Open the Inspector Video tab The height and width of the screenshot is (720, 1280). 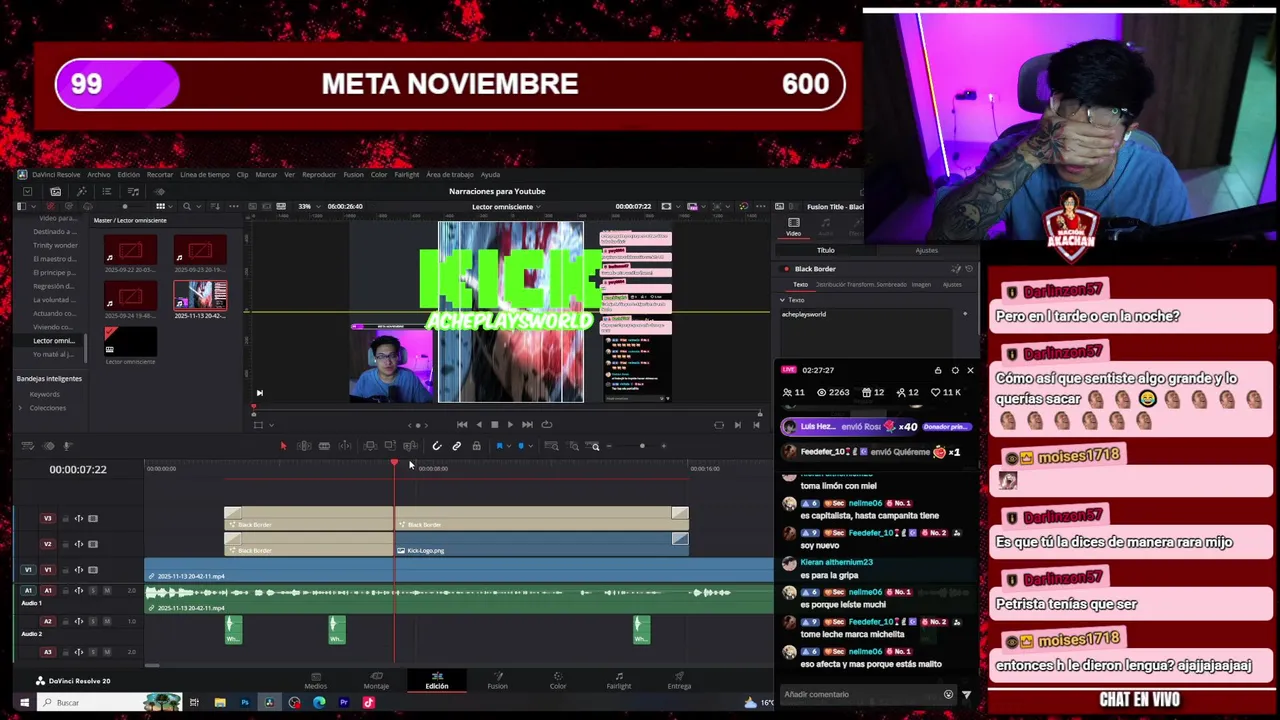point(793,227)
